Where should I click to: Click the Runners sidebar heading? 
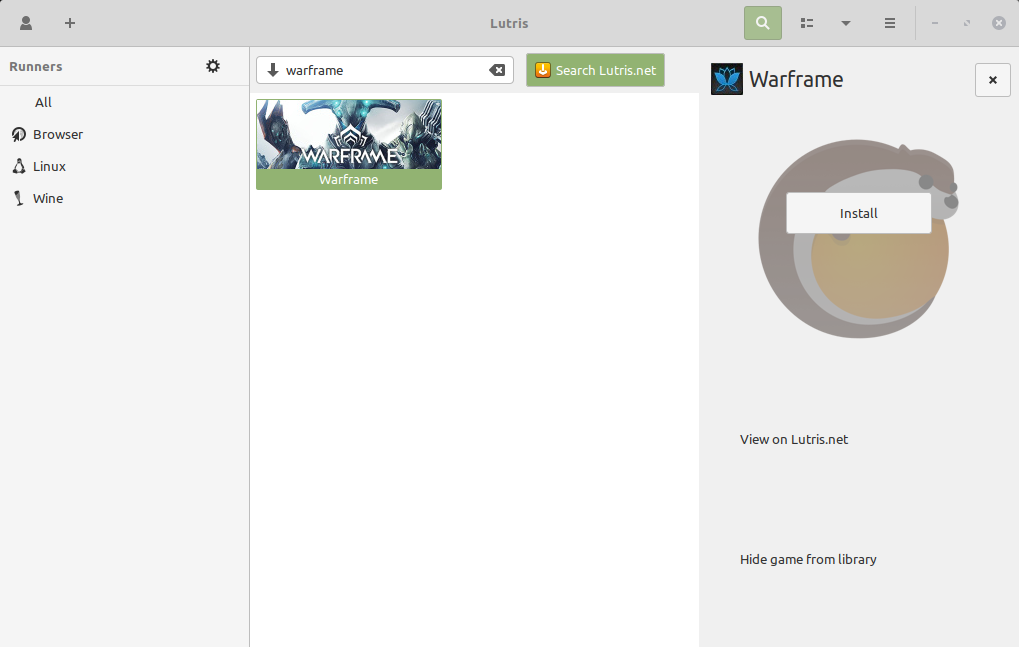[x=36, y=66]
